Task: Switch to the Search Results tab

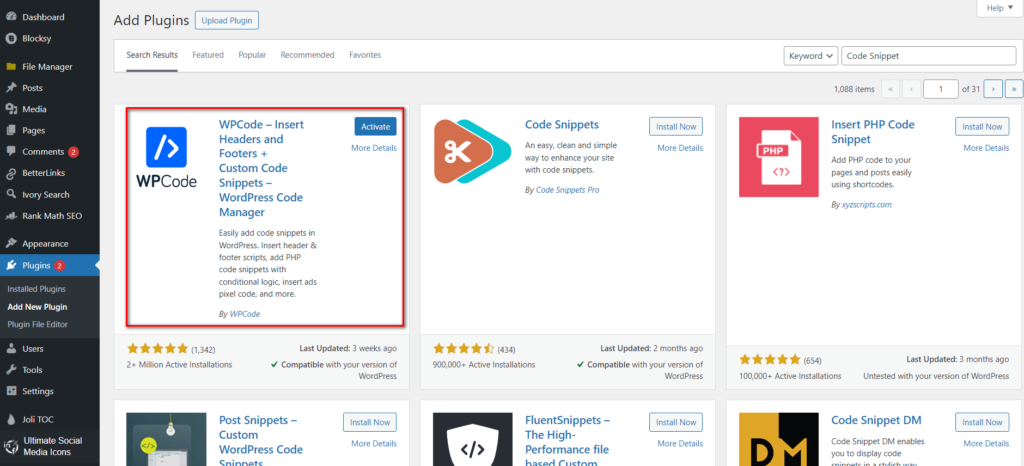Action: [152, 55]
